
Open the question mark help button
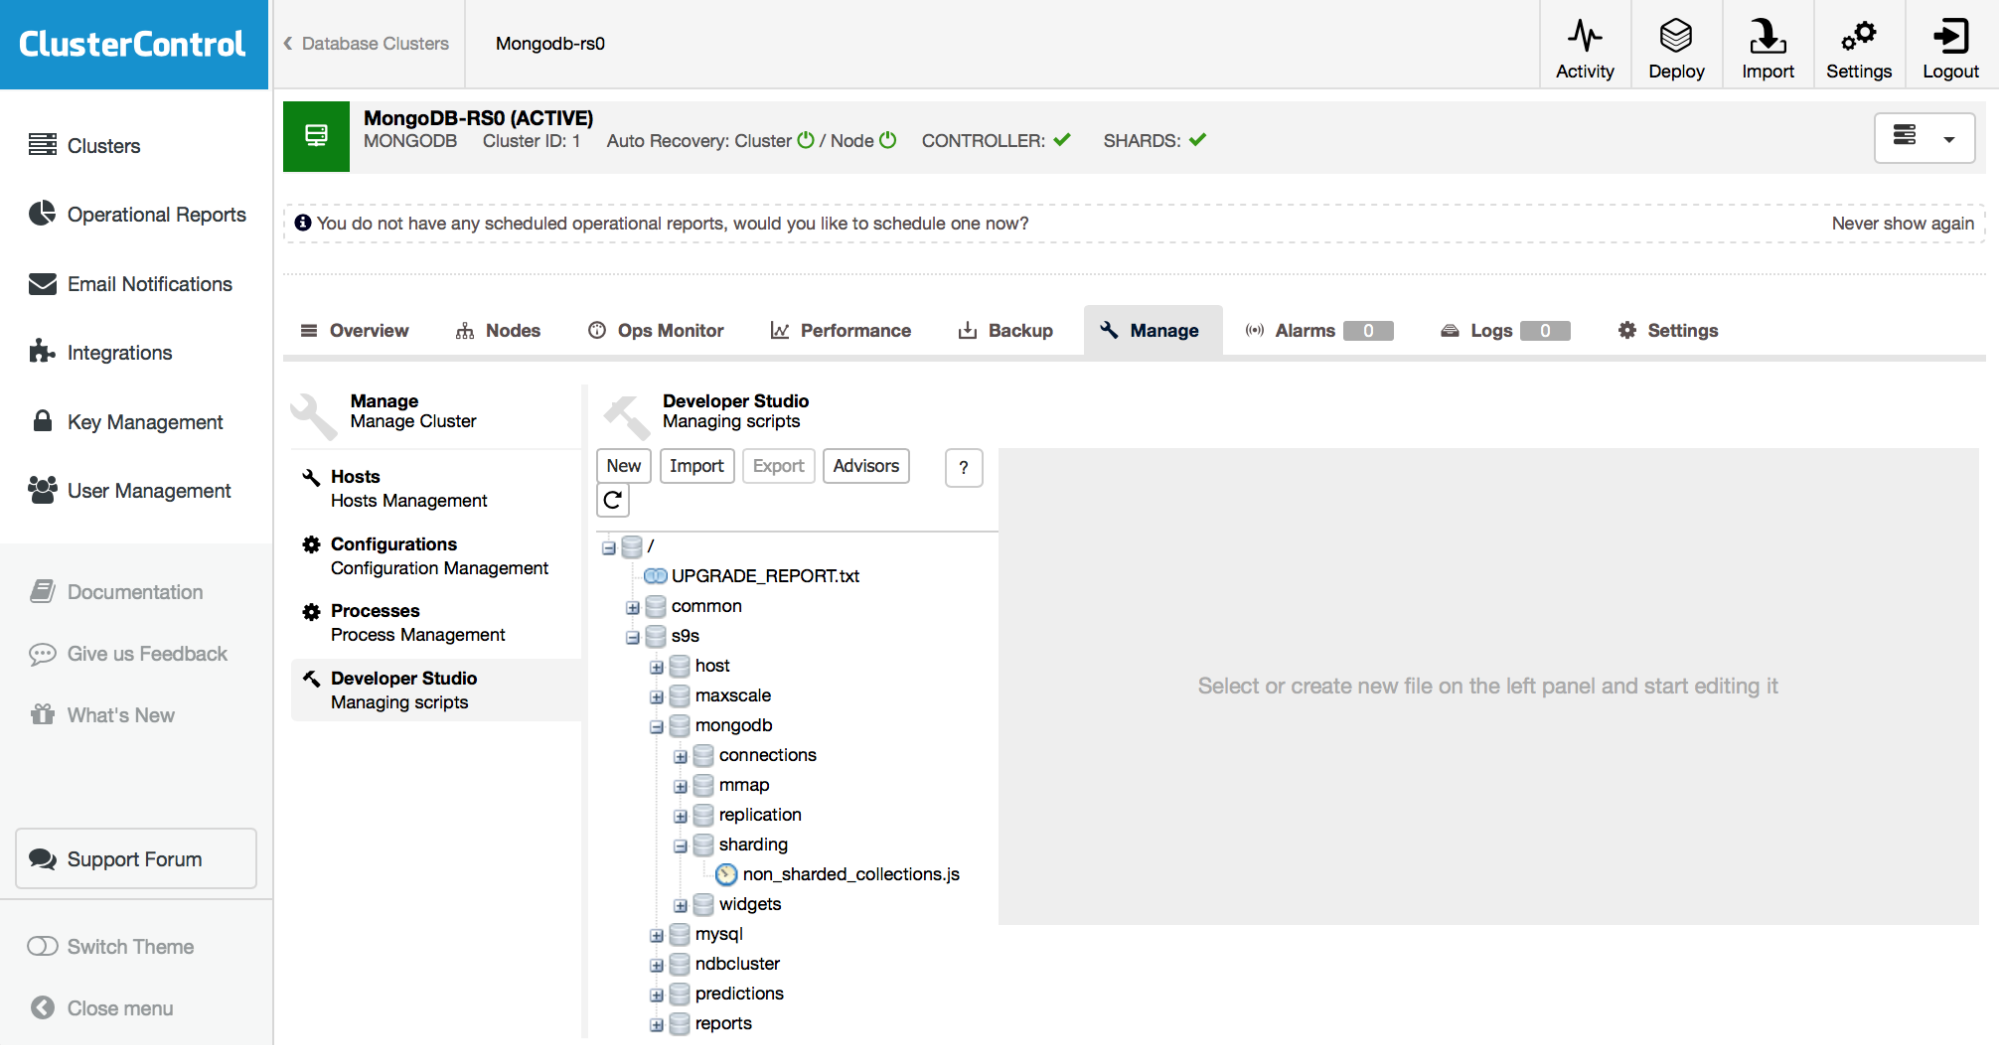coord(963,467)
